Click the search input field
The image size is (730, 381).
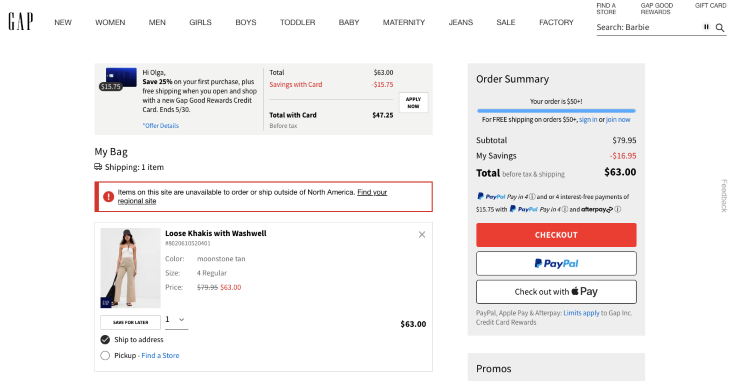pos(648,27)
